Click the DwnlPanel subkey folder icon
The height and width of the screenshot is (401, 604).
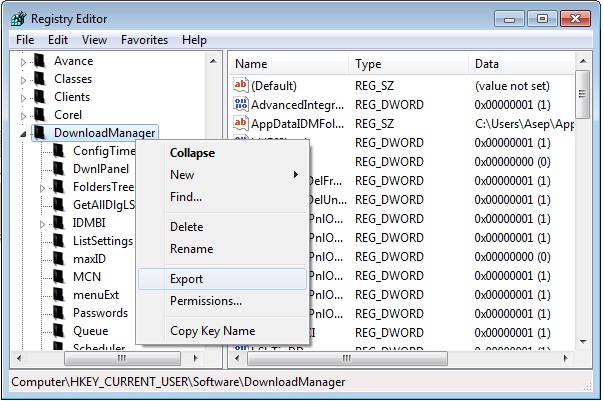tap(58, 169)
